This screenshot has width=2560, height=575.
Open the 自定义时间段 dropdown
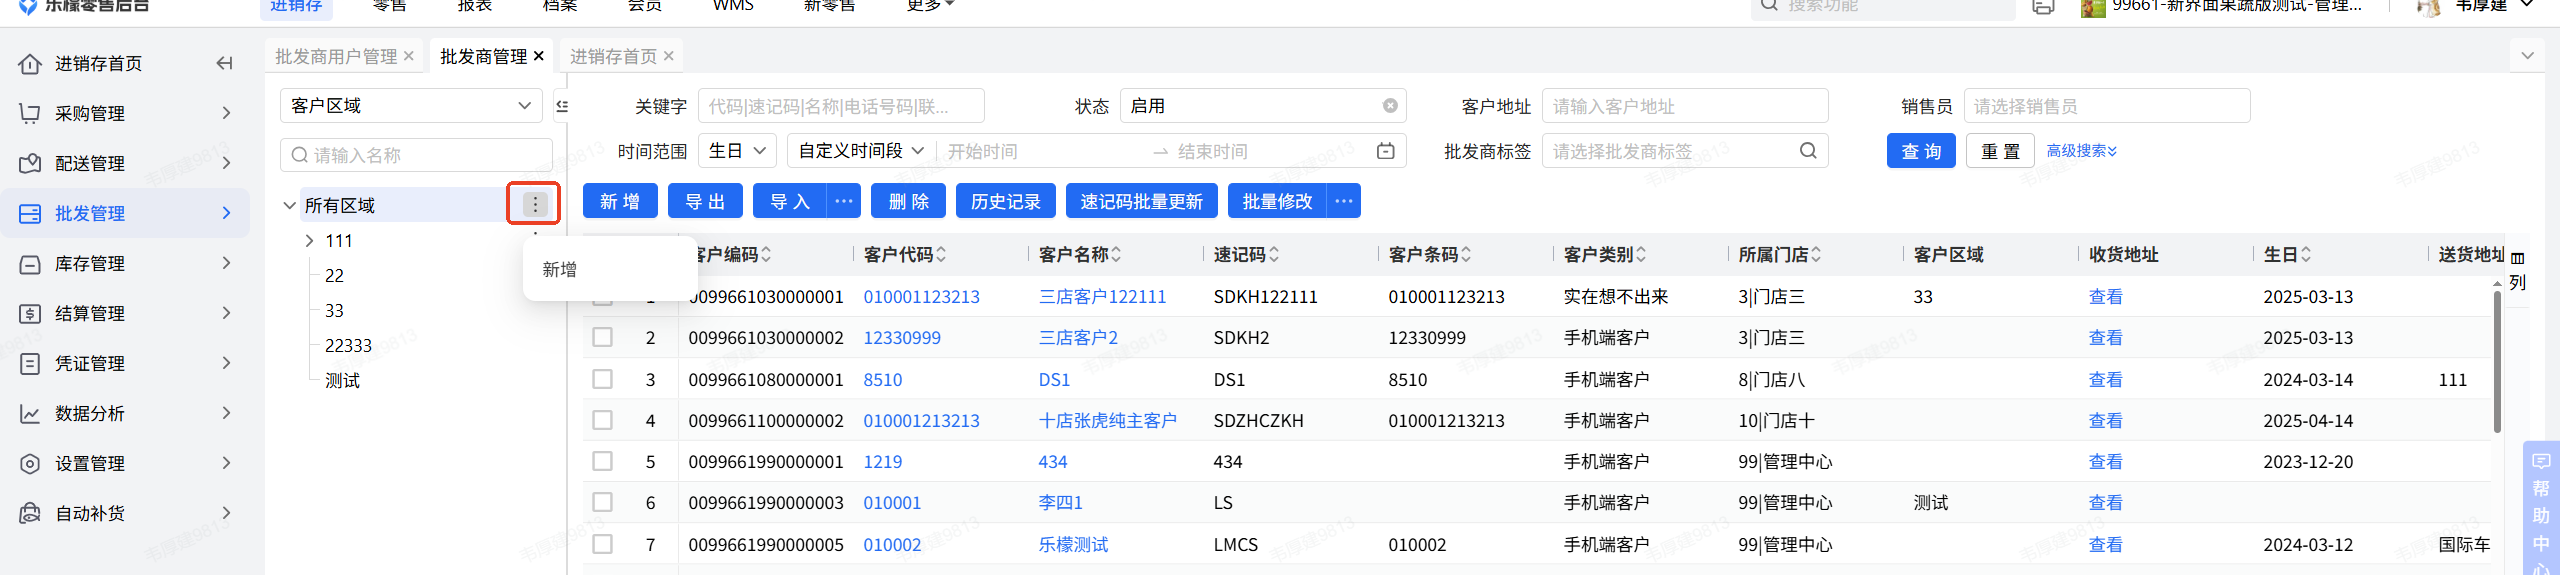(861, 151)
